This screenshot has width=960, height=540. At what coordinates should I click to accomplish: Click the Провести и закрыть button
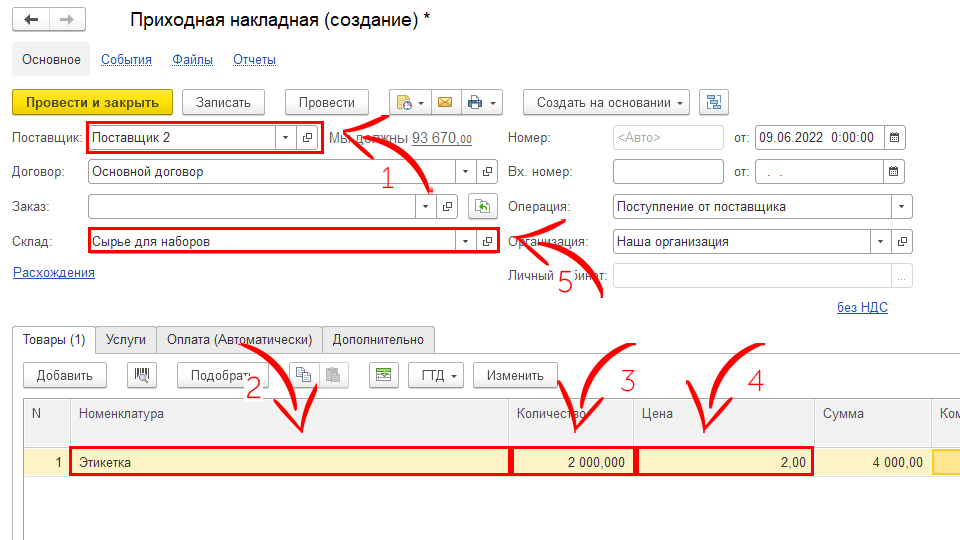pyautogui.click(x=92, y=102)
